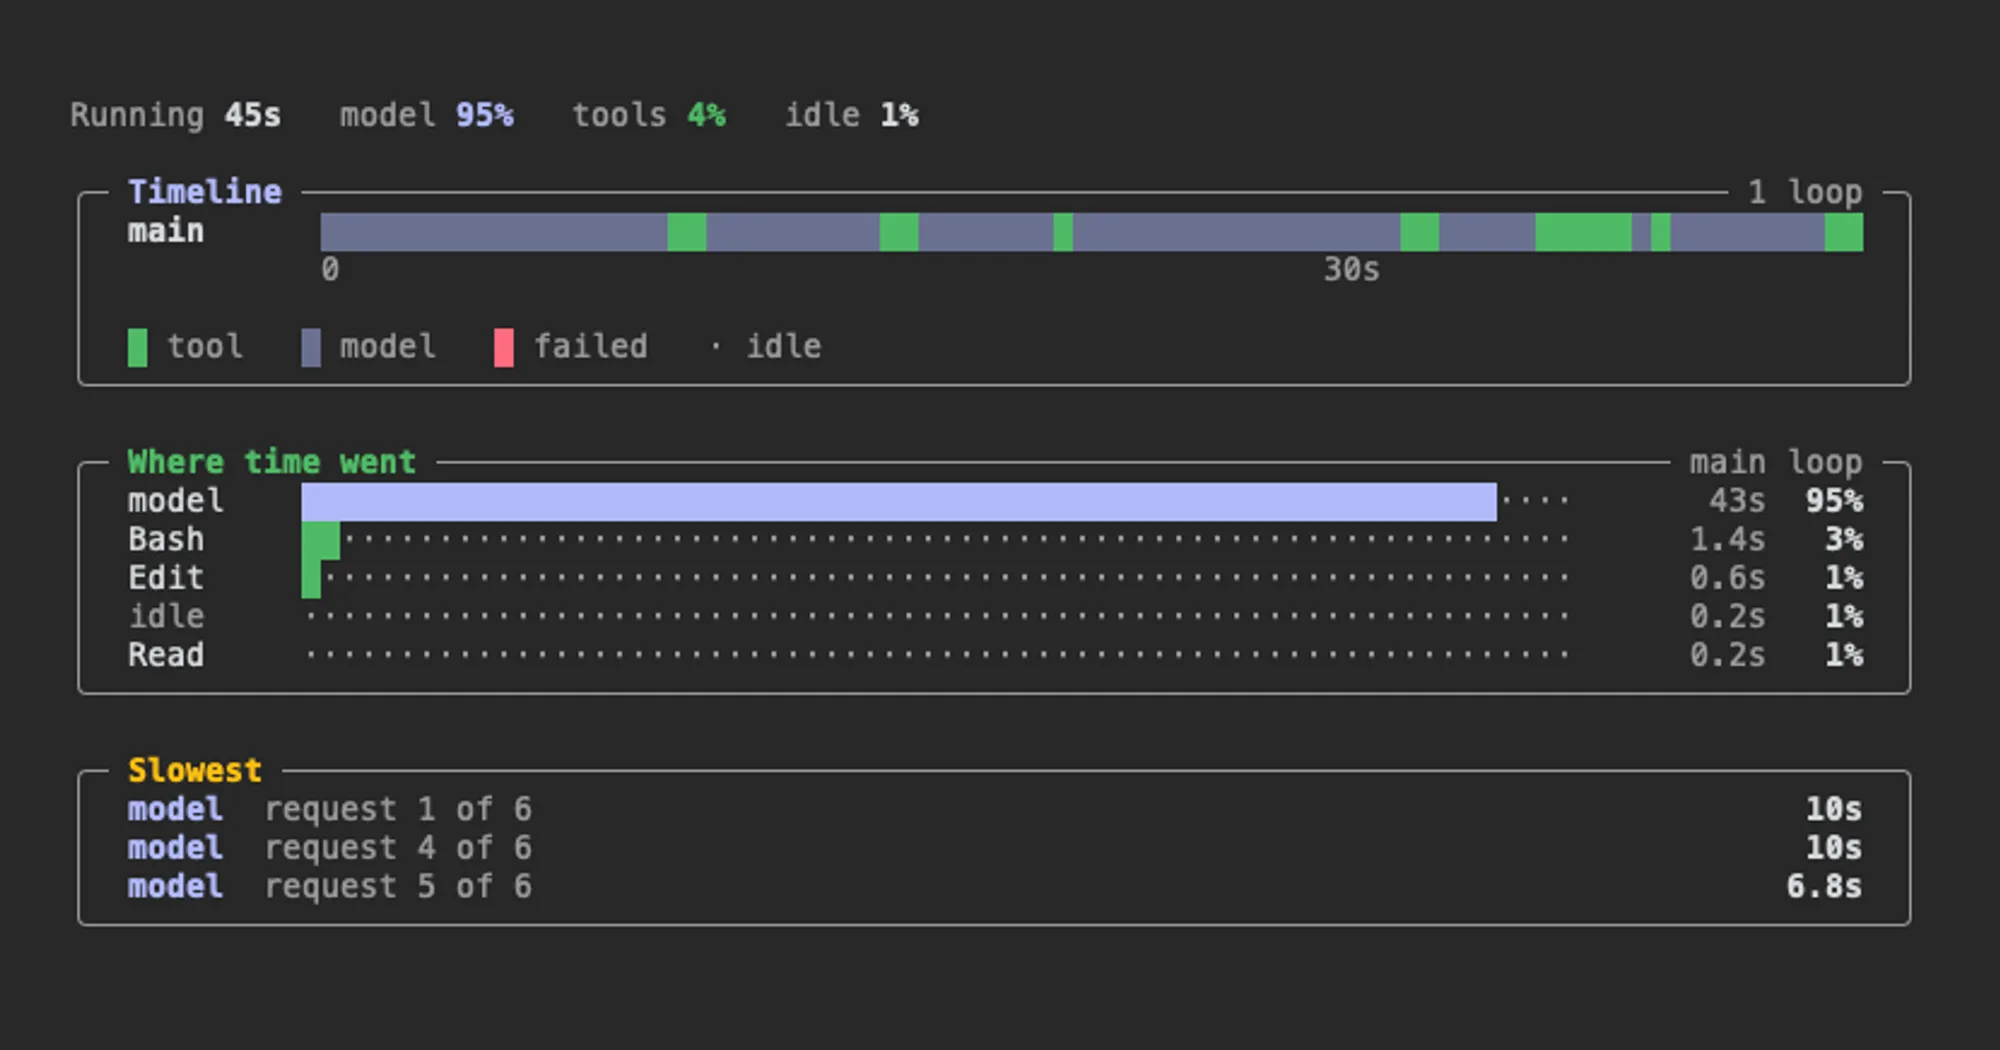Click the red failed legend swatch
2000x1050 pixels.
coord(504,347)
